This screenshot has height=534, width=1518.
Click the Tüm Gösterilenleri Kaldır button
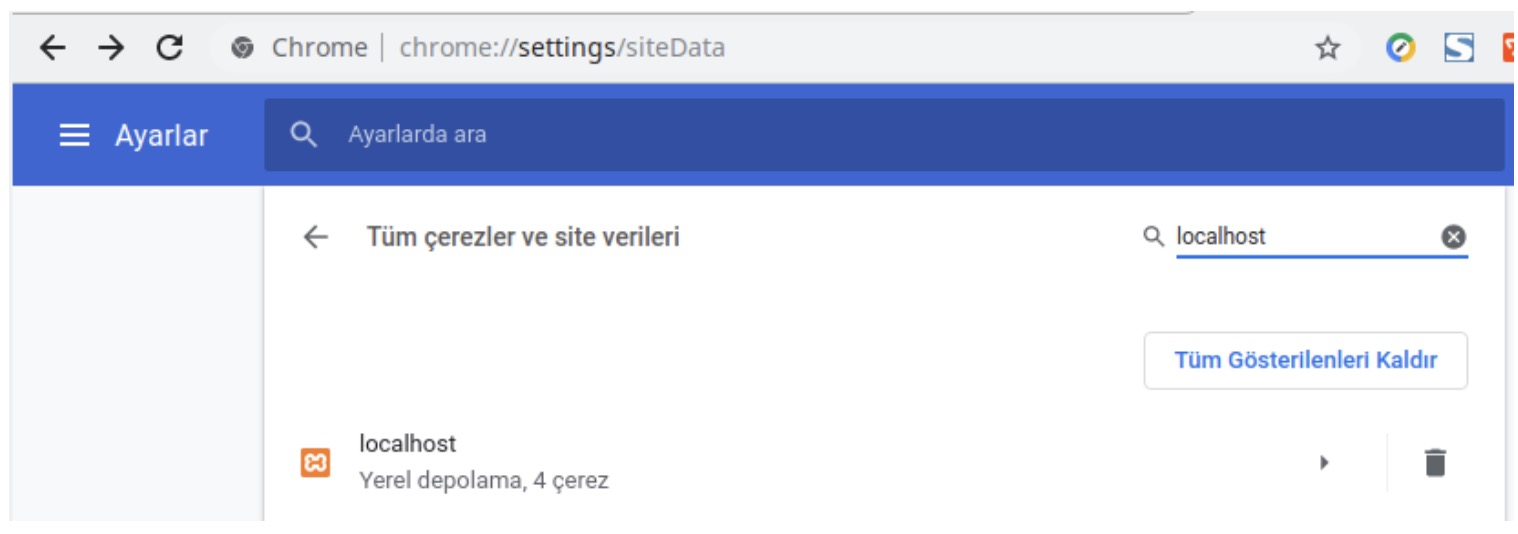(1306, 361)
